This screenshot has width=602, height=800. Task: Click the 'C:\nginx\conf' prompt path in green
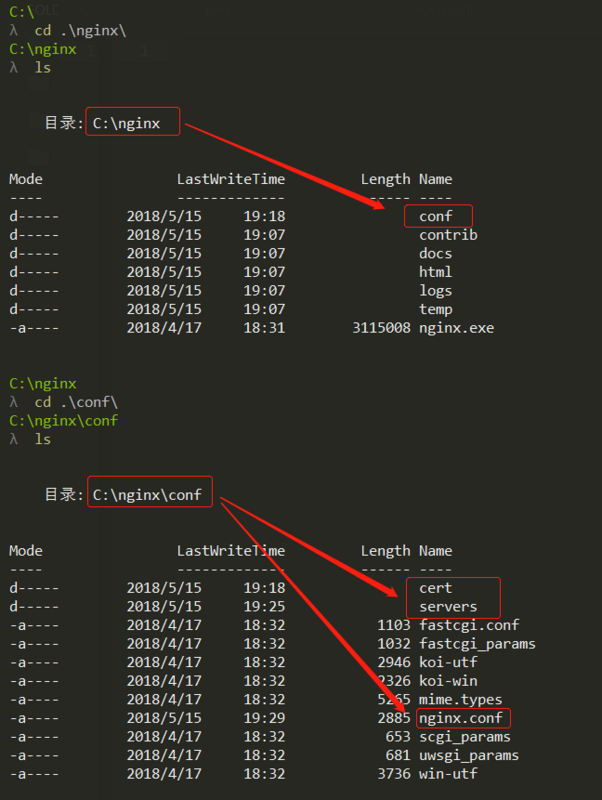click(63, 421)
